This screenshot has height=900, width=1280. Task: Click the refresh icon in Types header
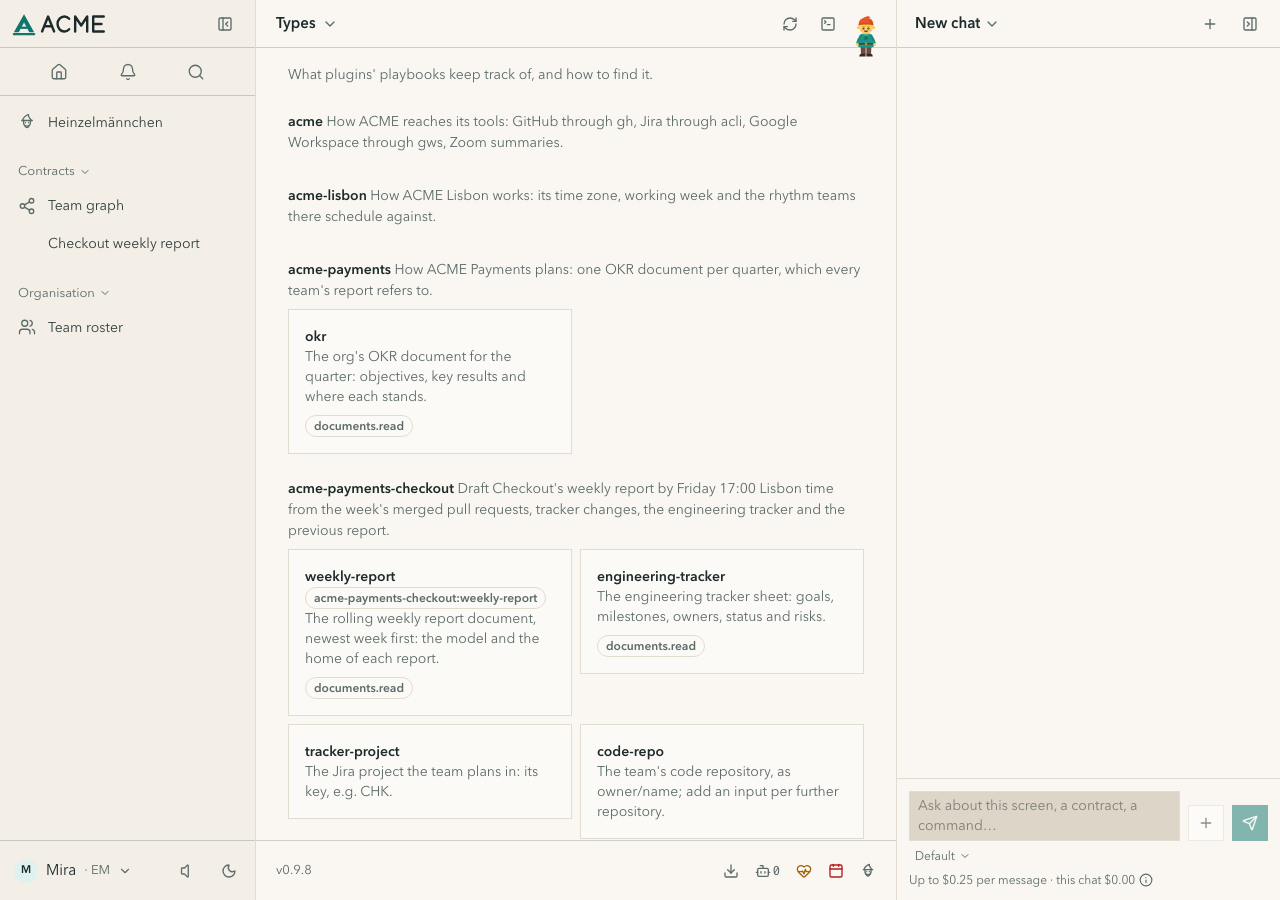[790, 24]
